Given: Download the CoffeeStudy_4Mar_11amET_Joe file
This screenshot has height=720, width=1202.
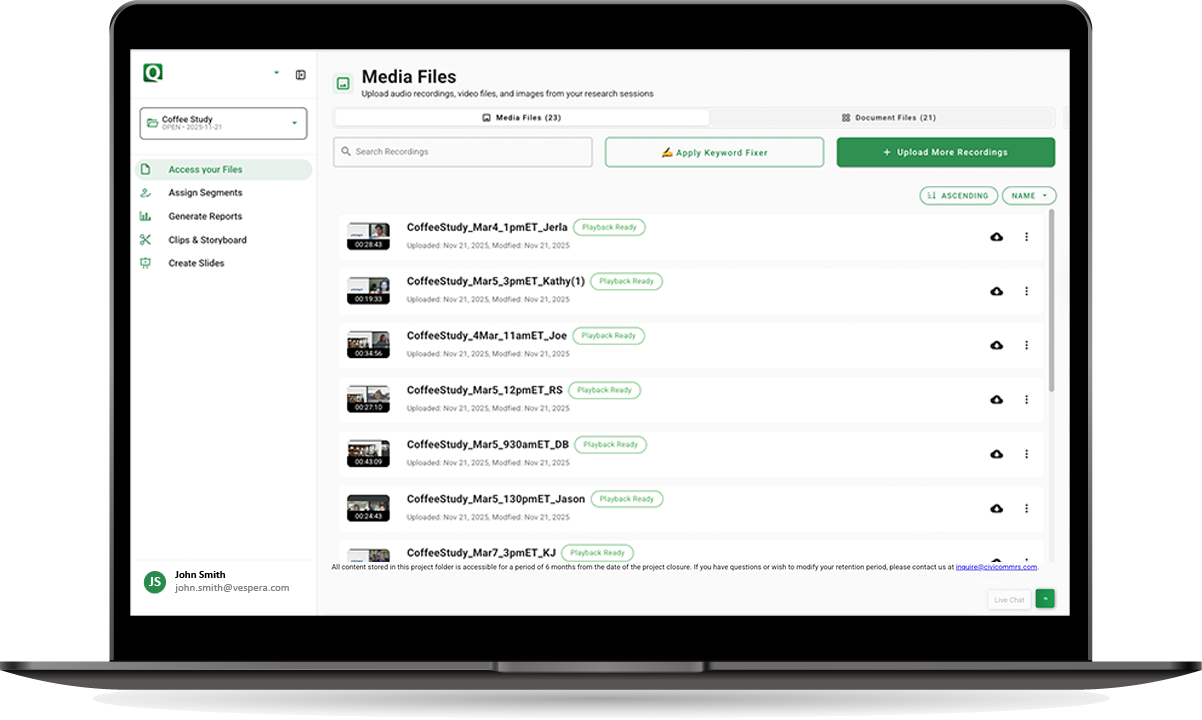Looking at the screenshot, I should point(996,345).
